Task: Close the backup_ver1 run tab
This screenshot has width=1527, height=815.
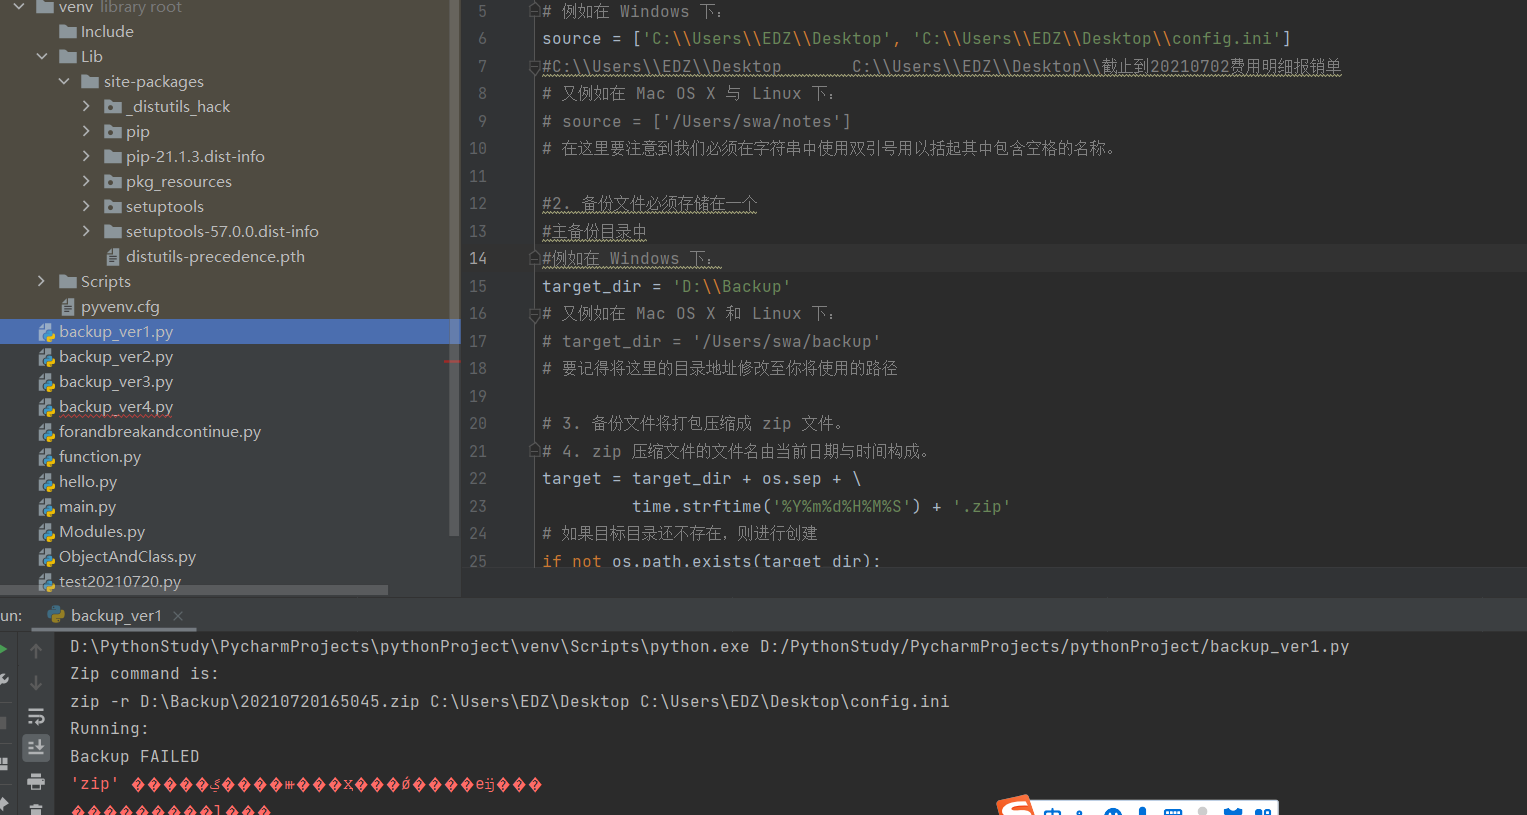Action: 178,616
